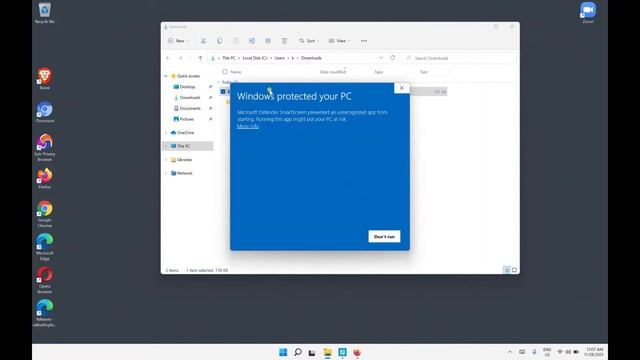Viewport: 640px width, 360px height.
Task: Click the Delete trash icon in Explorer toolbar
Action: coord(284,41)
